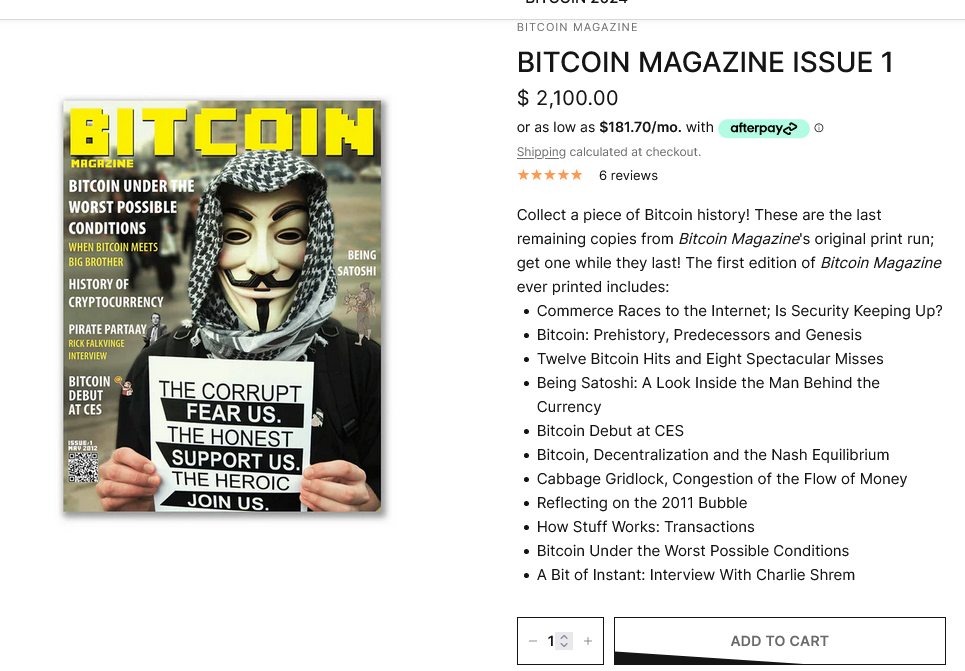Screen dimensions: 965x671
Task: Click the Guy Fawkes mask on cover
Action: 265,259
